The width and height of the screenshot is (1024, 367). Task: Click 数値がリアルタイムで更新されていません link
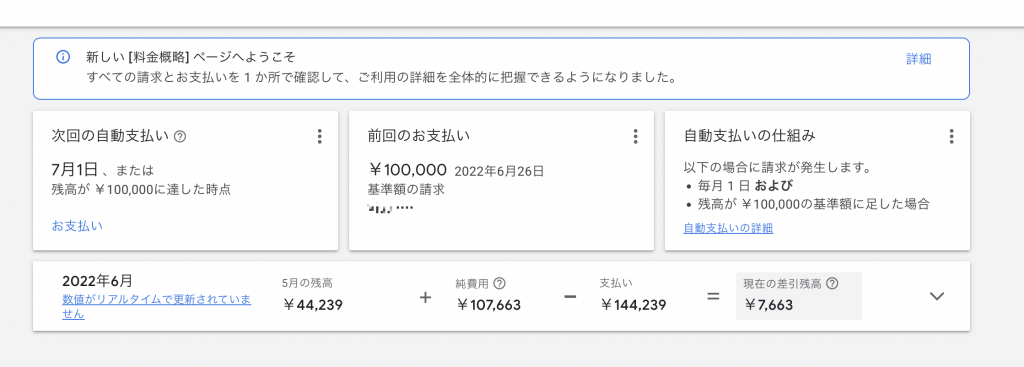[157, 306]
